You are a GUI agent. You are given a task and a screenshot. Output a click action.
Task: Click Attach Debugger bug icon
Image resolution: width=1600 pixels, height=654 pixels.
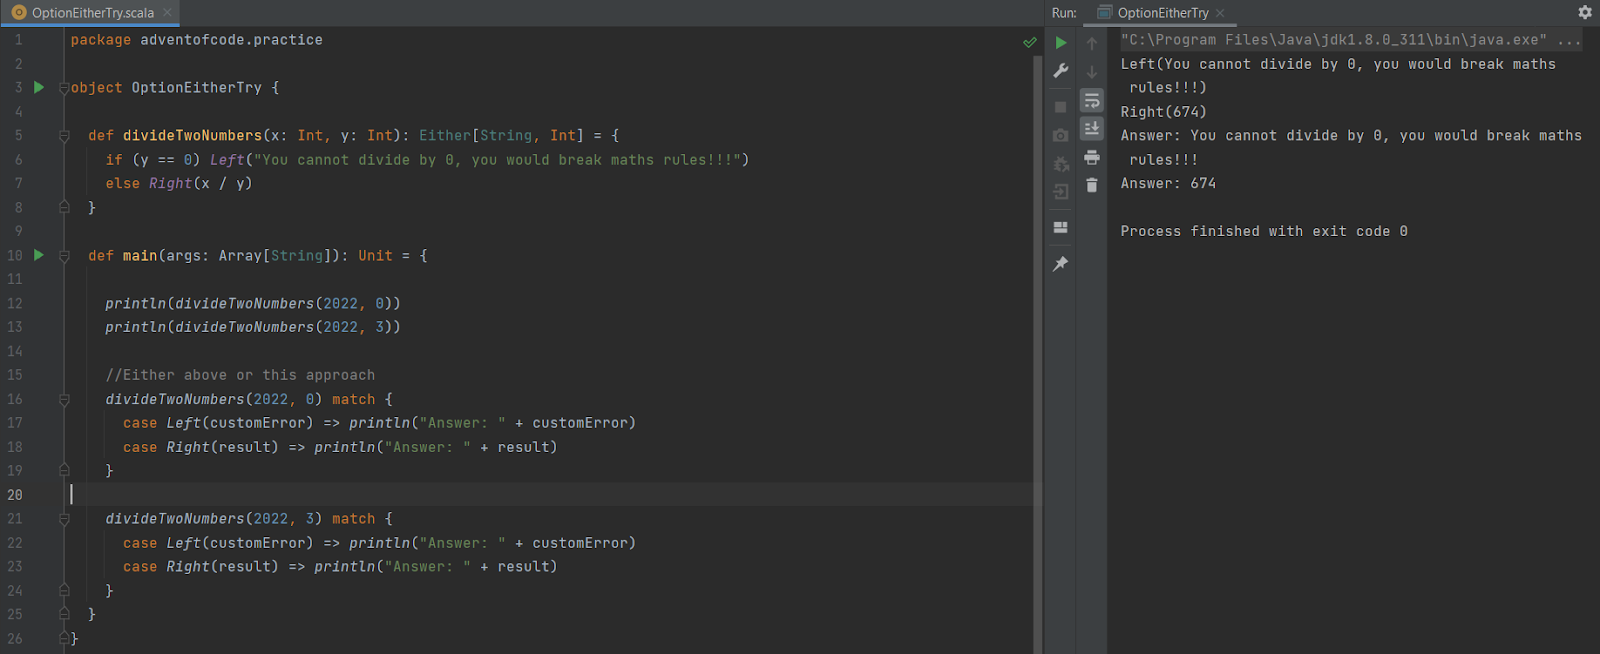coord(1061,163)
